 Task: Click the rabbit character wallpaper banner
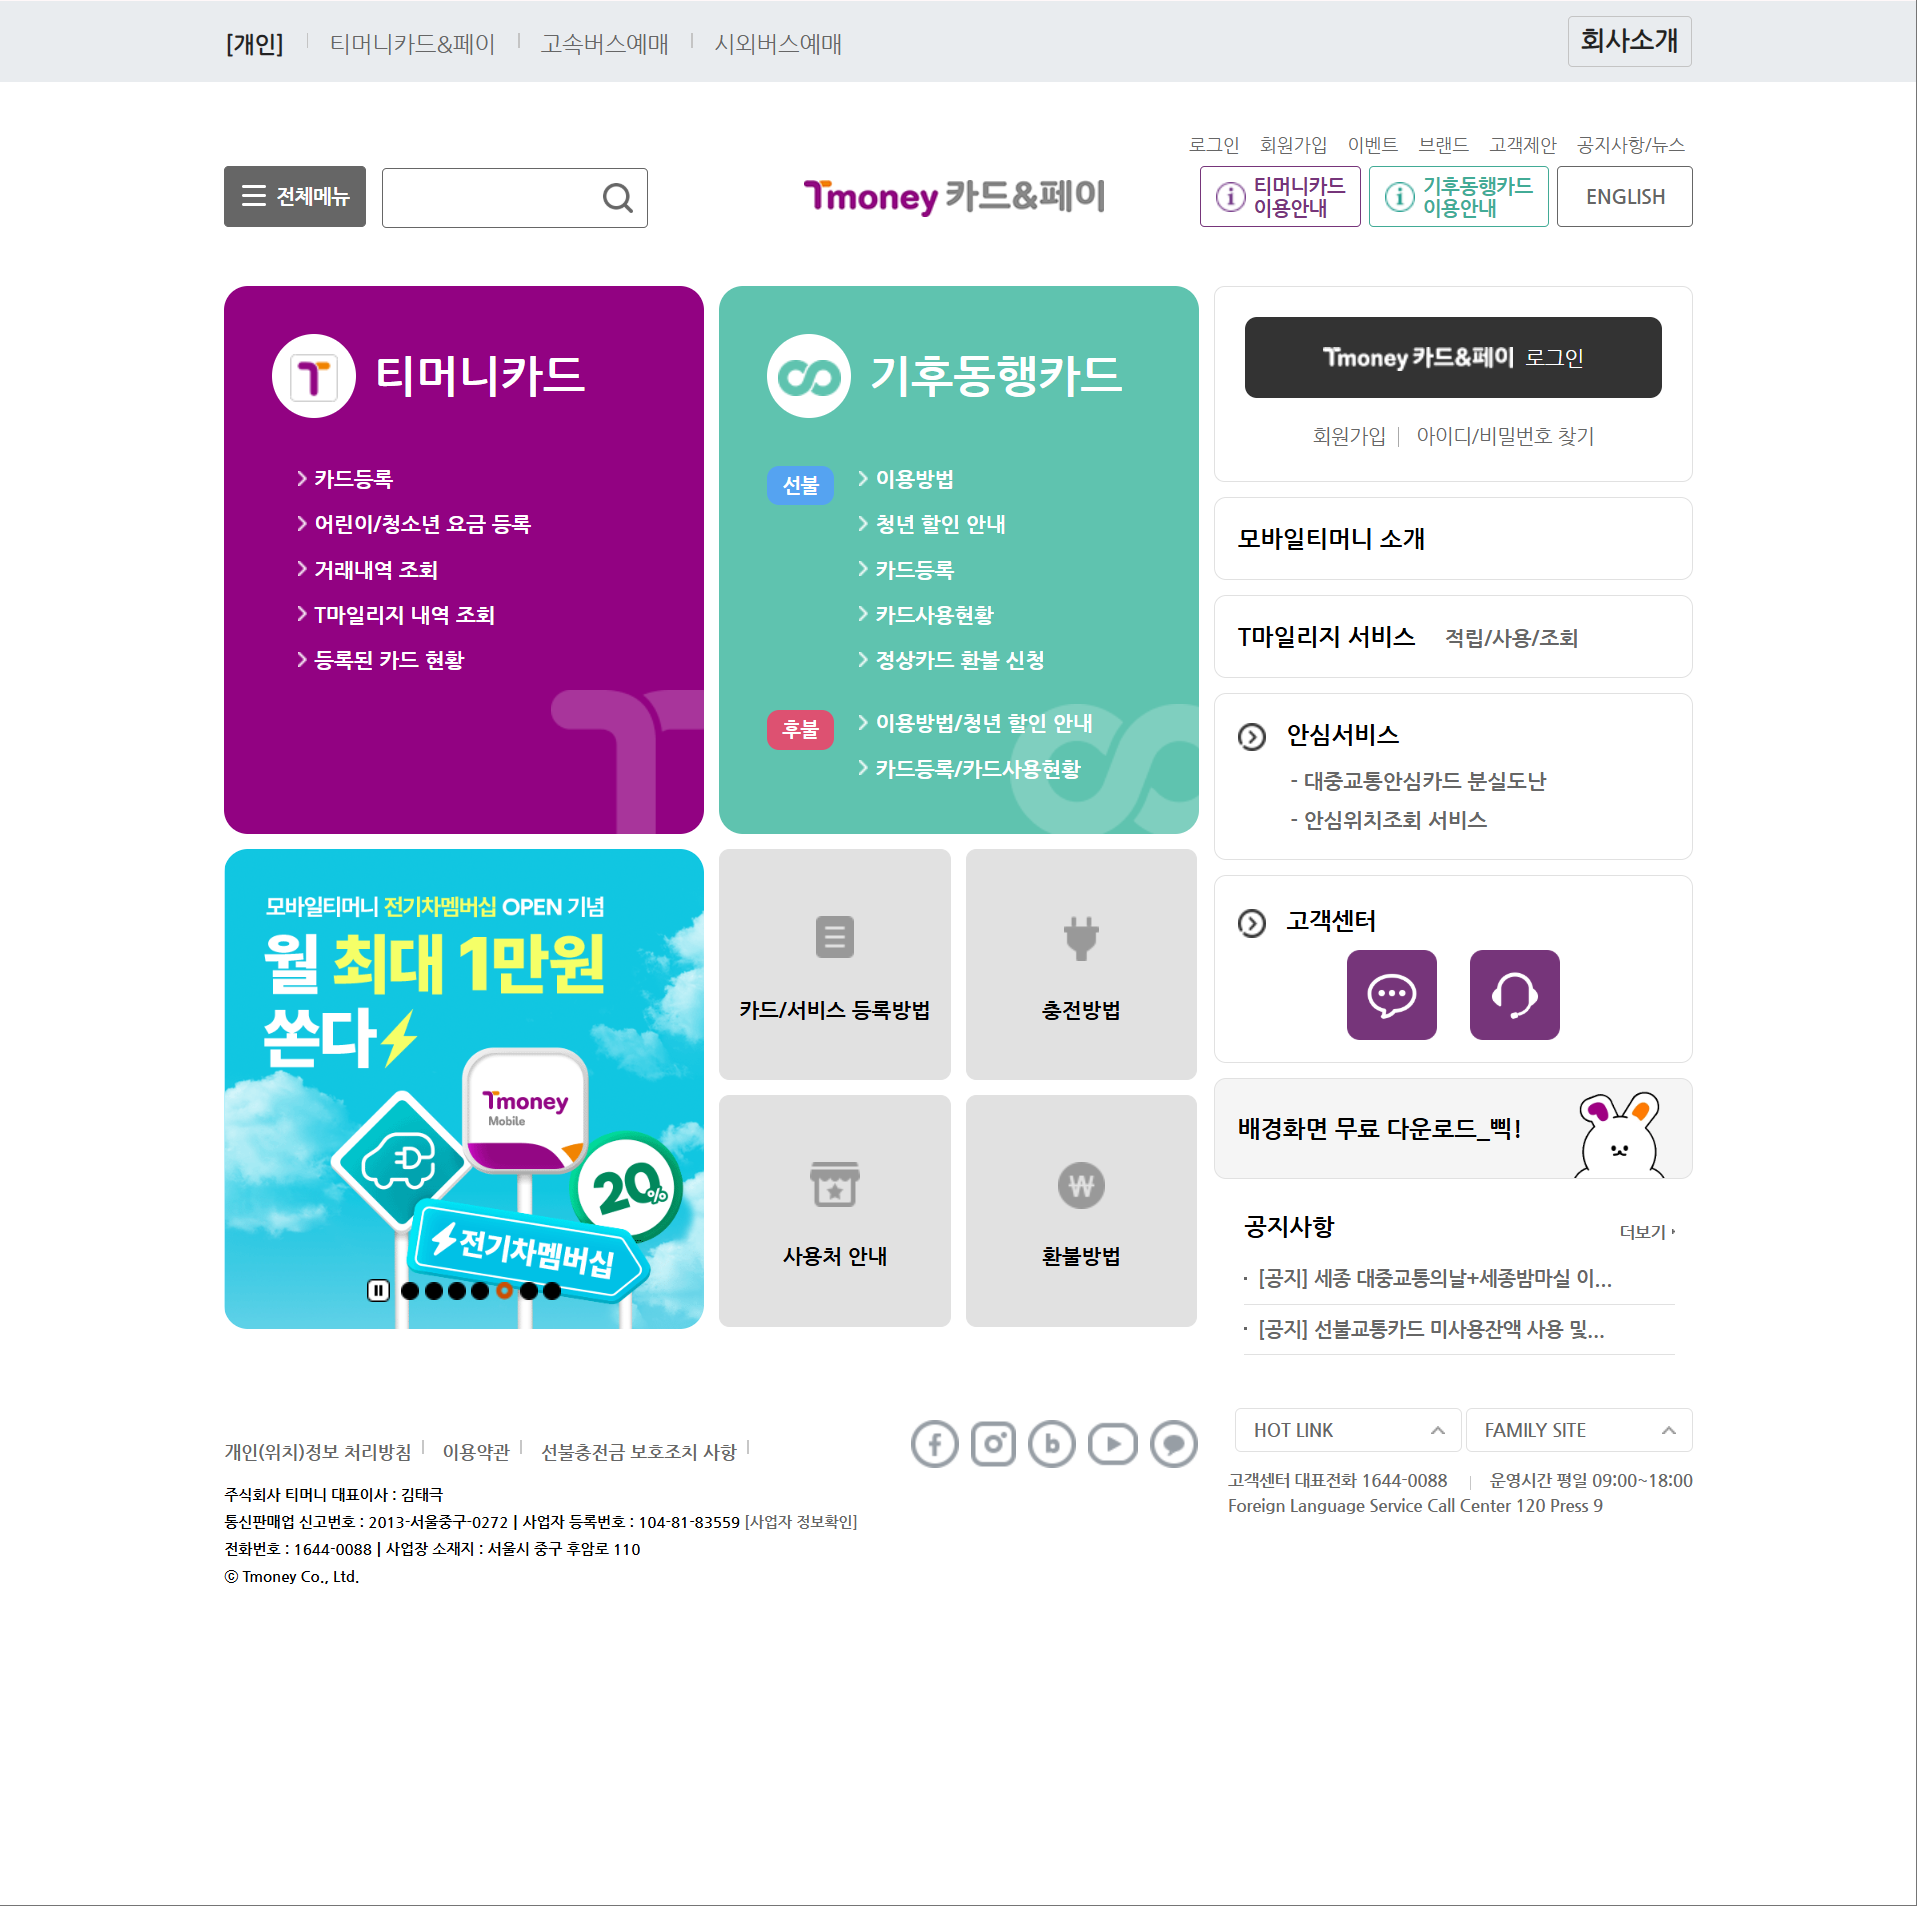(x=1453, y=1129)
